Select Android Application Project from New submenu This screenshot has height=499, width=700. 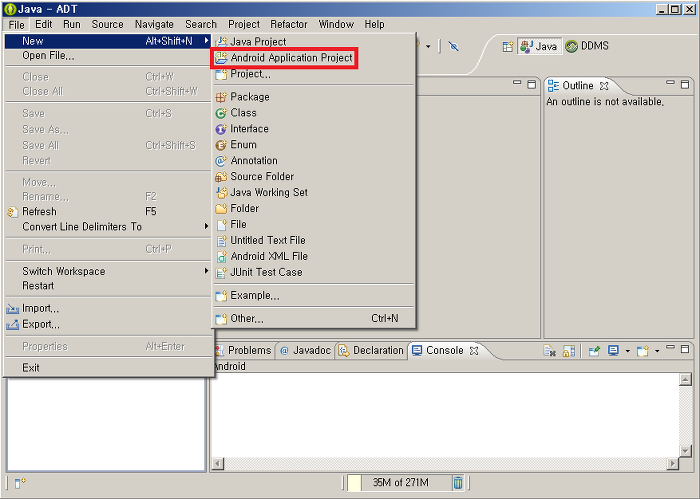284,58
